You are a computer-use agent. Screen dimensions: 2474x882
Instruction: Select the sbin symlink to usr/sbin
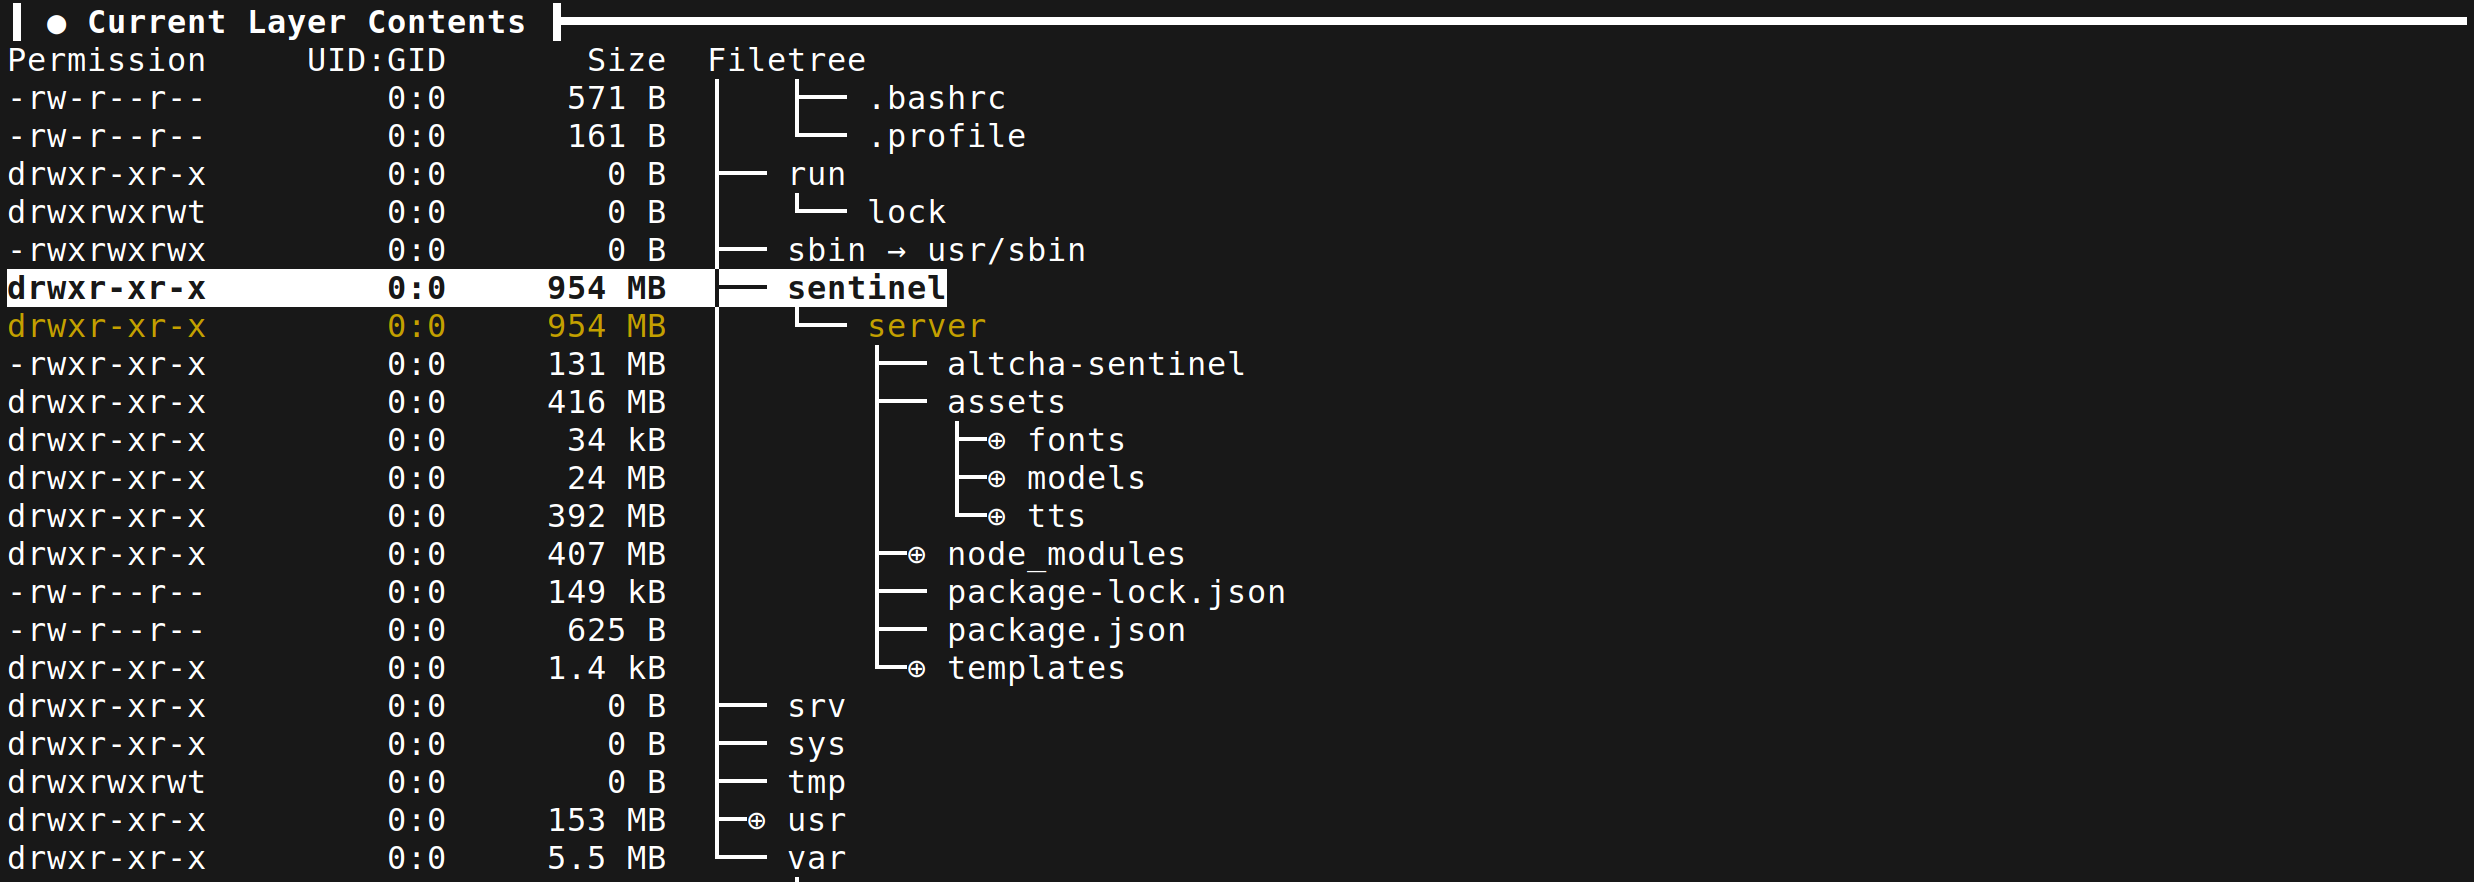935,251
